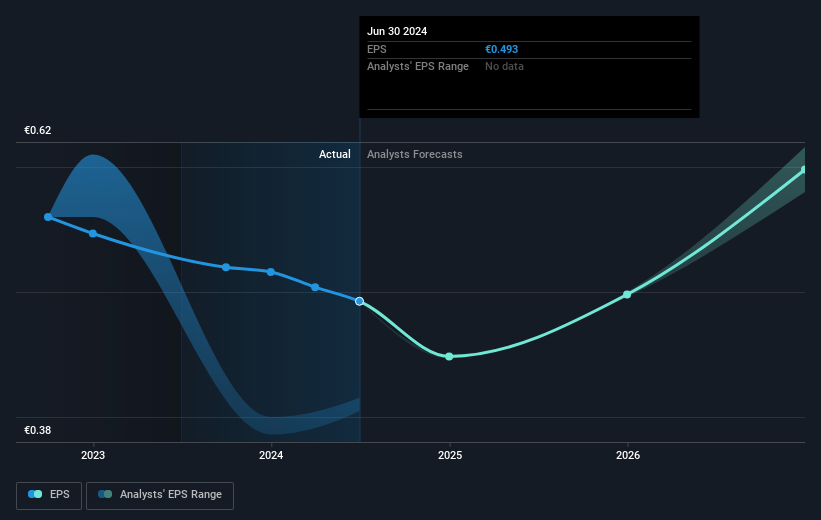Select the 2026 forecast data point
Viewport: 821px width, 520px height.
[x=627, y=294]
